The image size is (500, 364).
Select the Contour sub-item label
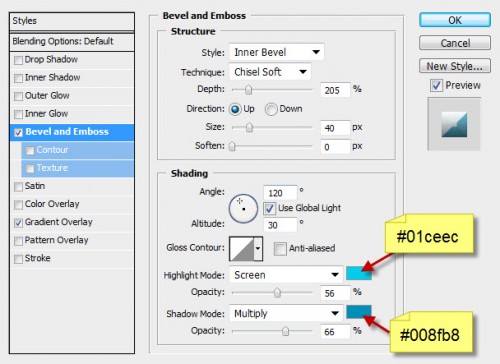coord(53,150)
